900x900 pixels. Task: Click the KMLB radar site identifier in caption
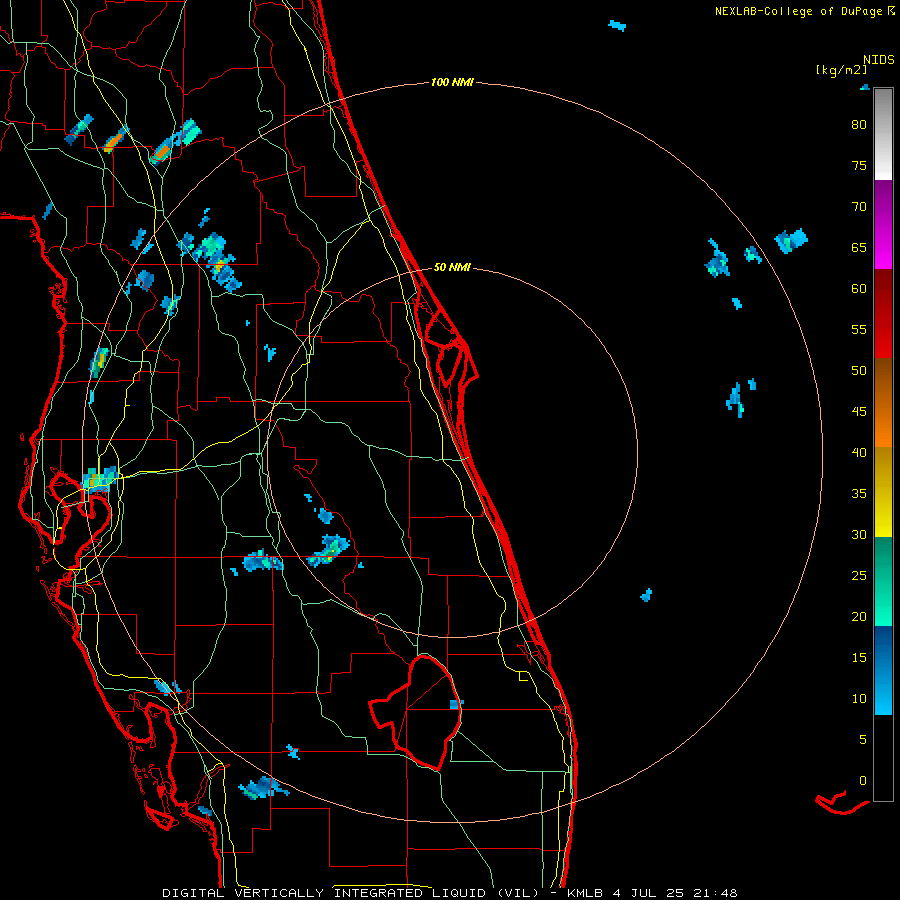[x=585, y=893]
